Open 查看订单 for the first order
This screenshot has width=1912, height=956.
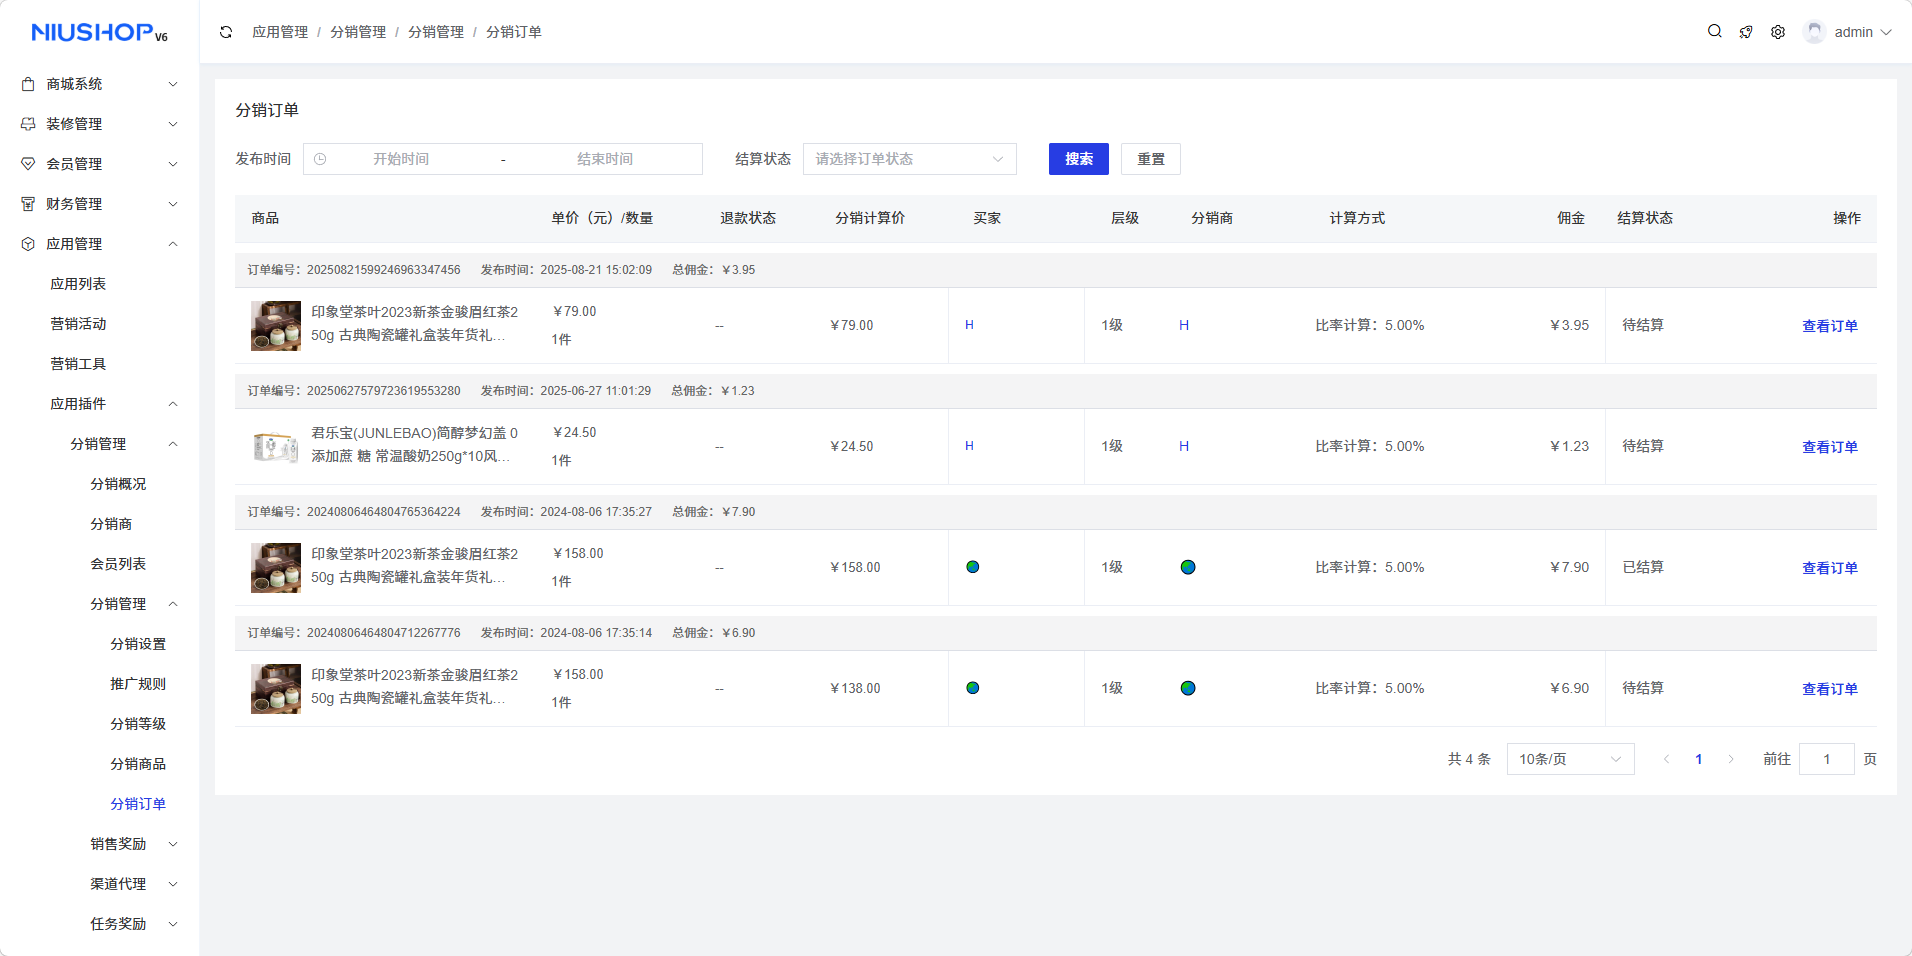pos(1829,326)
